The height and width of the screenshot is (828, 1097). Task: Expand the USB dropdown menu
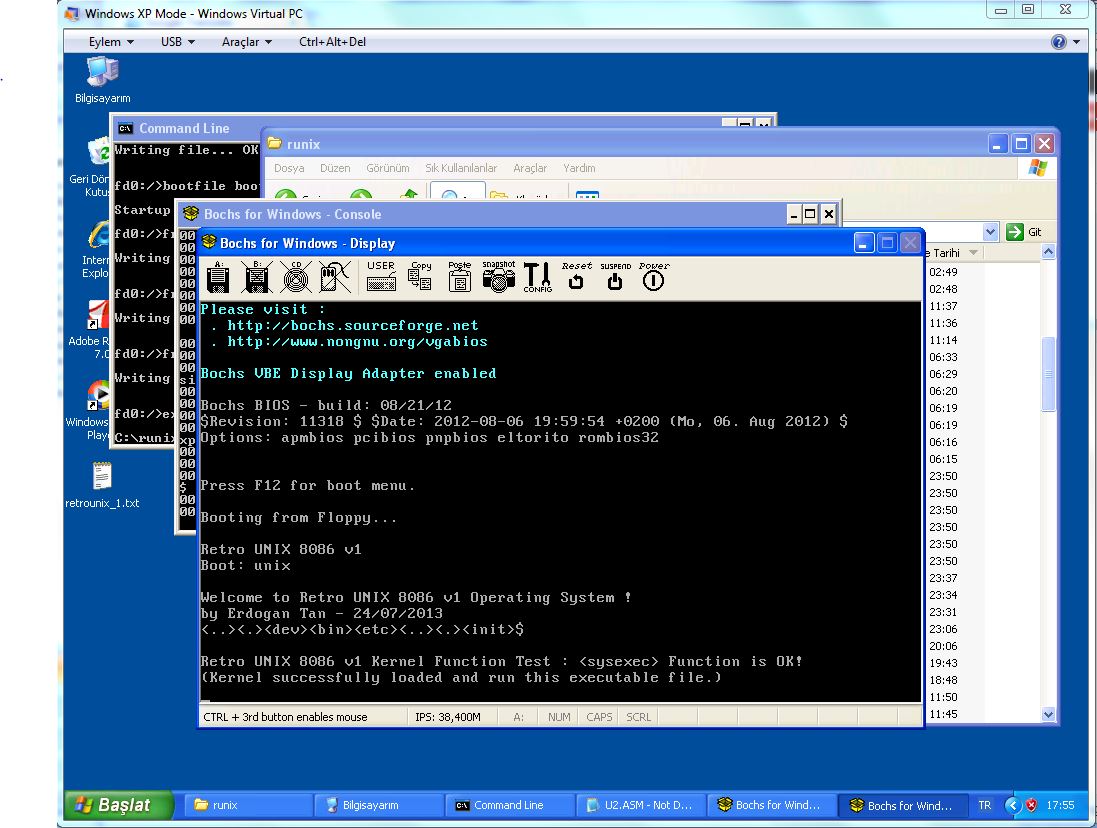pyautogui.click(x=177, y=42)
